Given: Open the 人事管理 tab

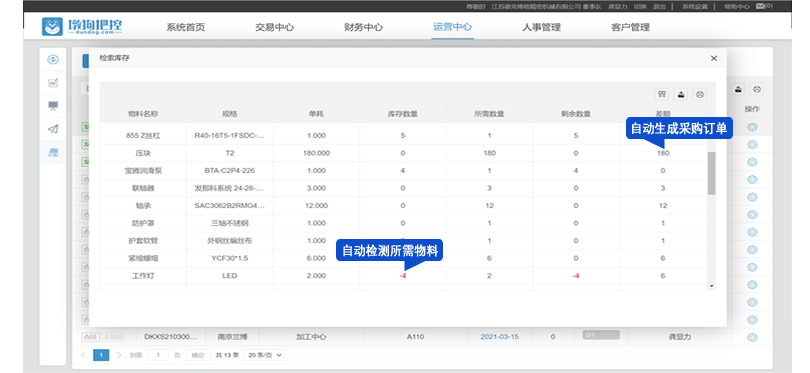Looking at the screenshot, I should 541,27.
